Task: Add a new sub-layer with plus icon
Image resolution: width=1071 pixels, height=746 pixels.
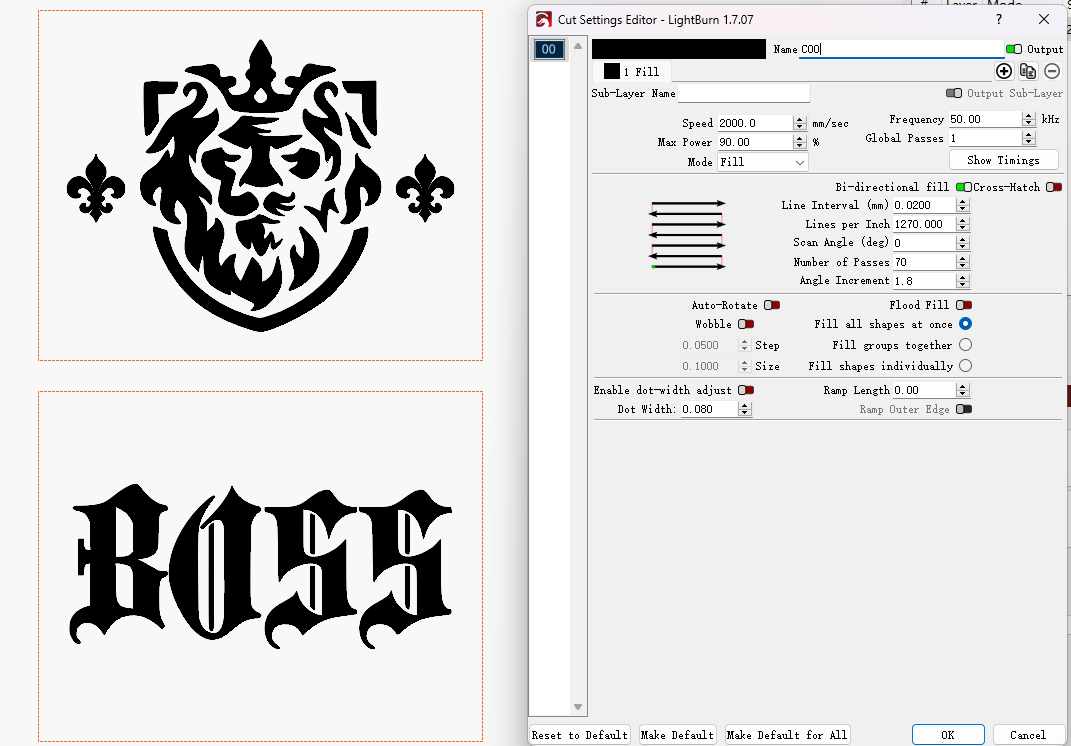Action: 1003,71
